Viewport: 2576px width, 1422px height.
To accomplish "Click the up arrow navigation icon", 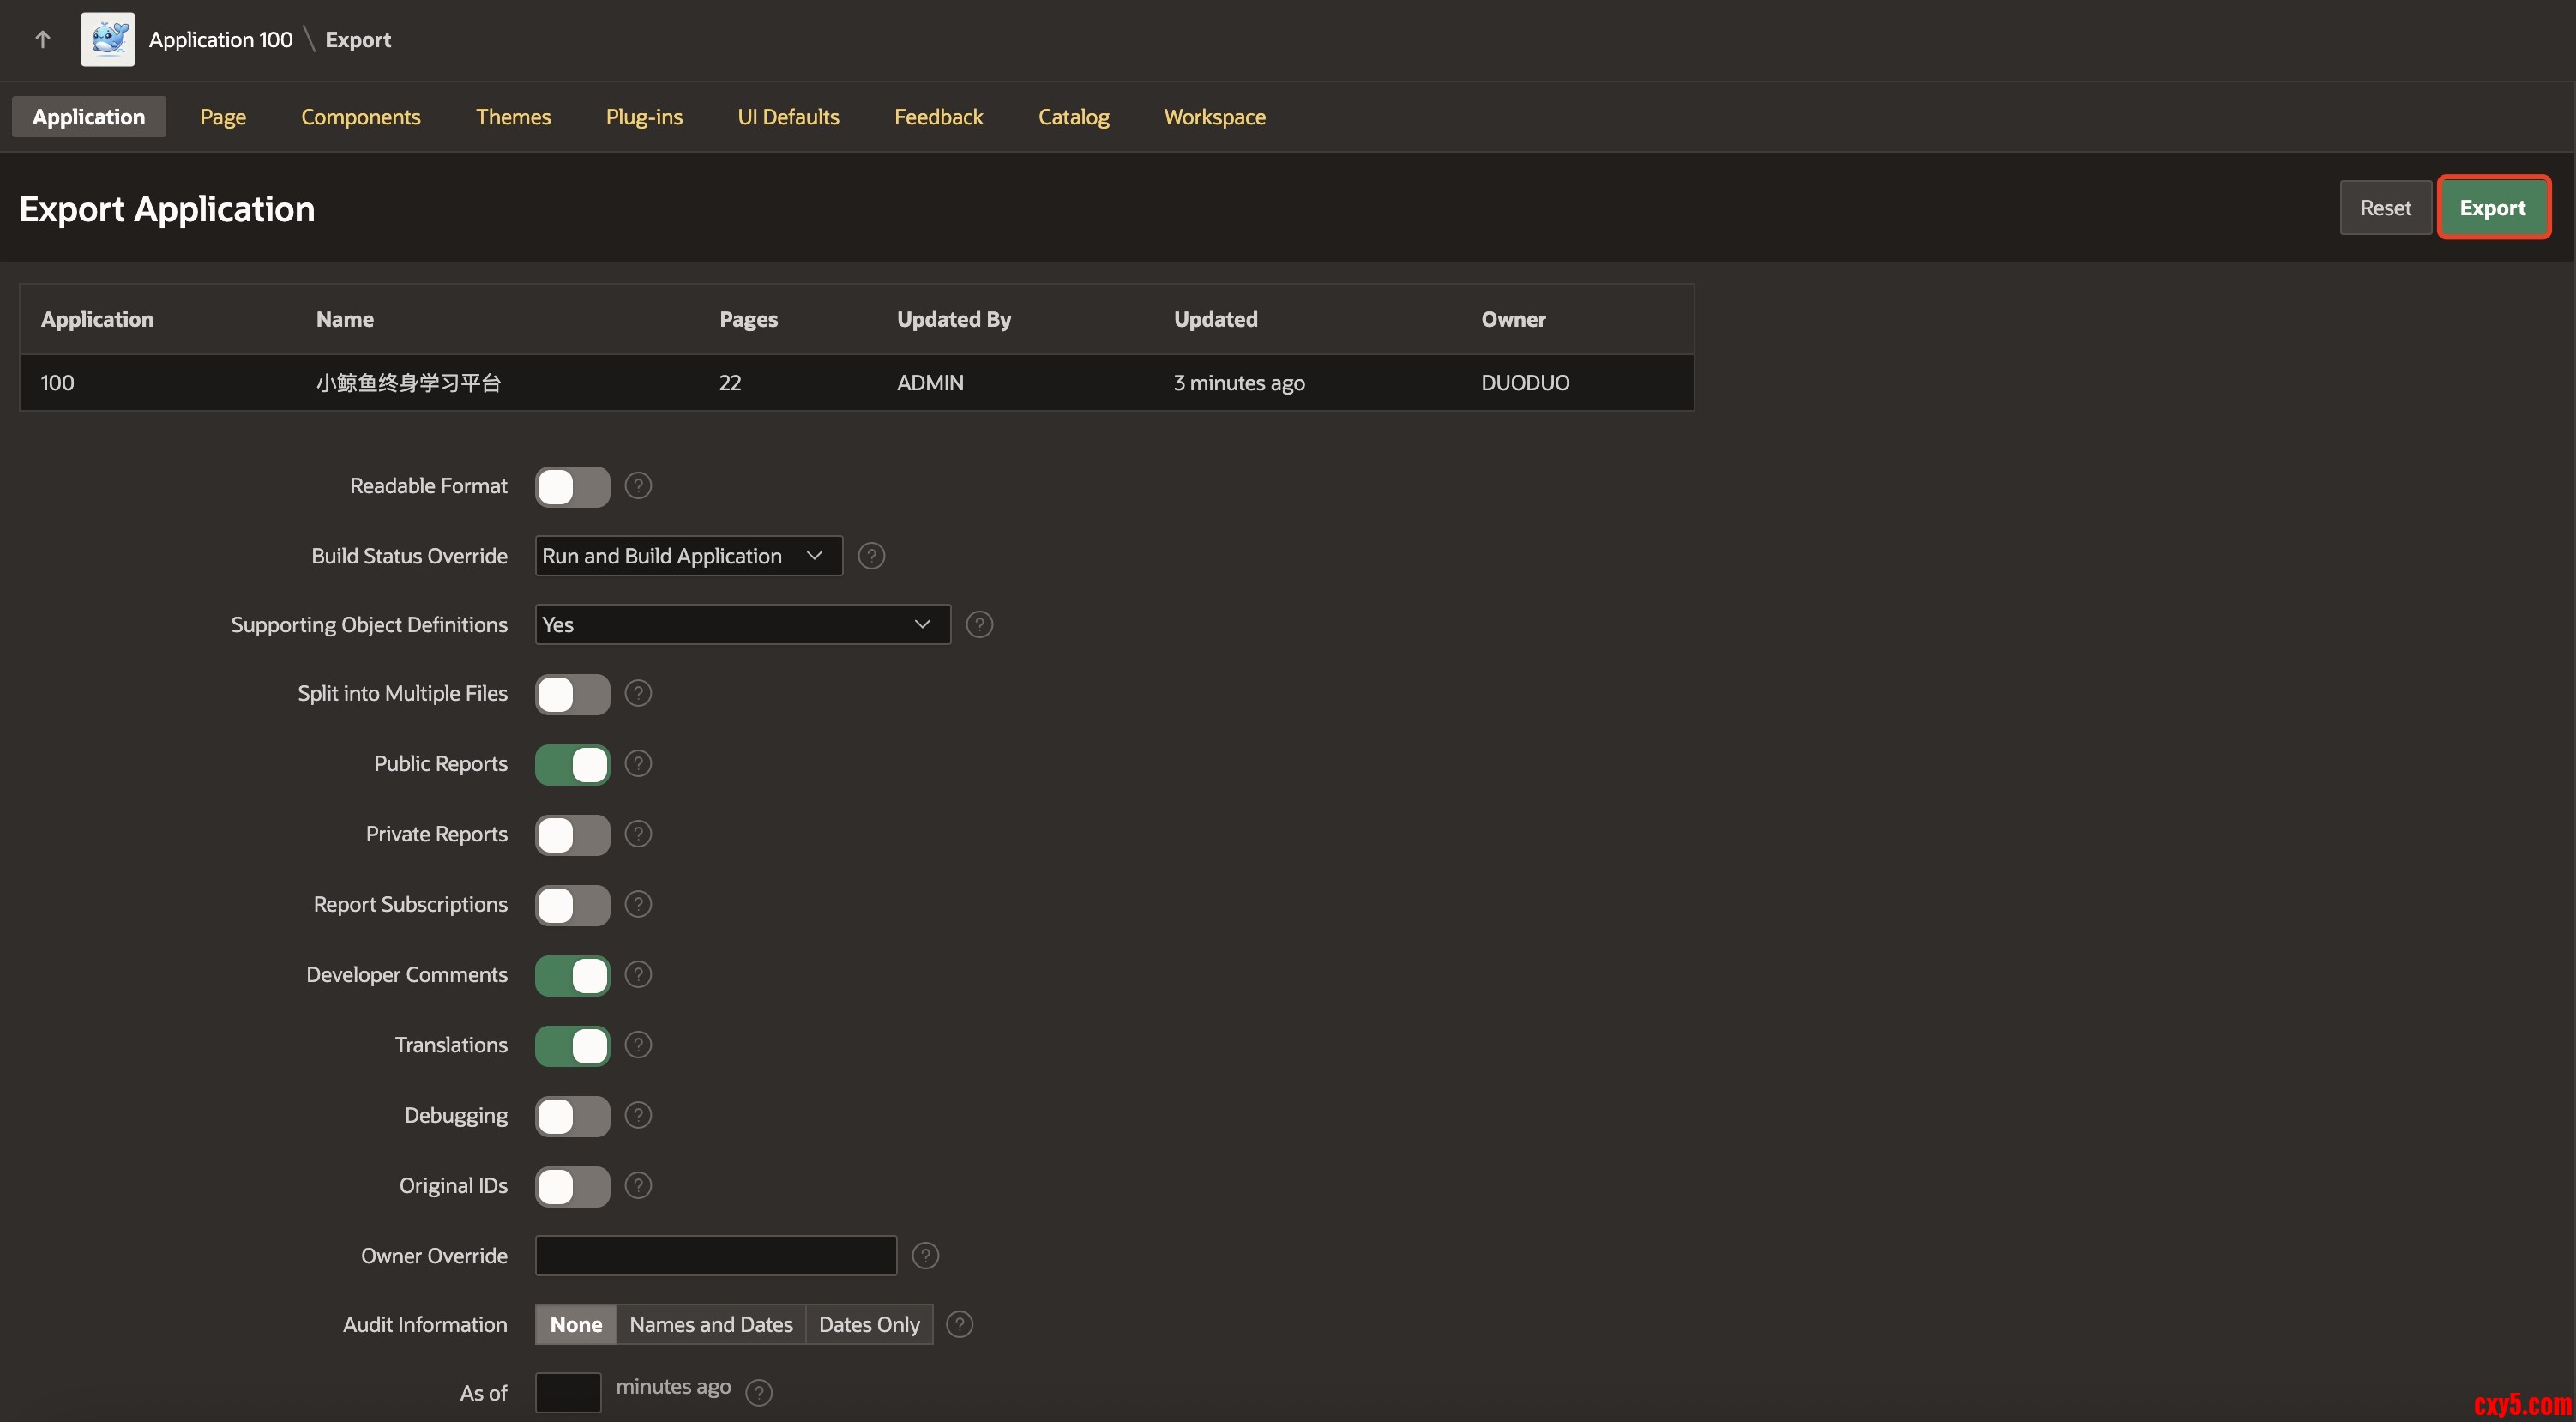I will coord(42,39).
